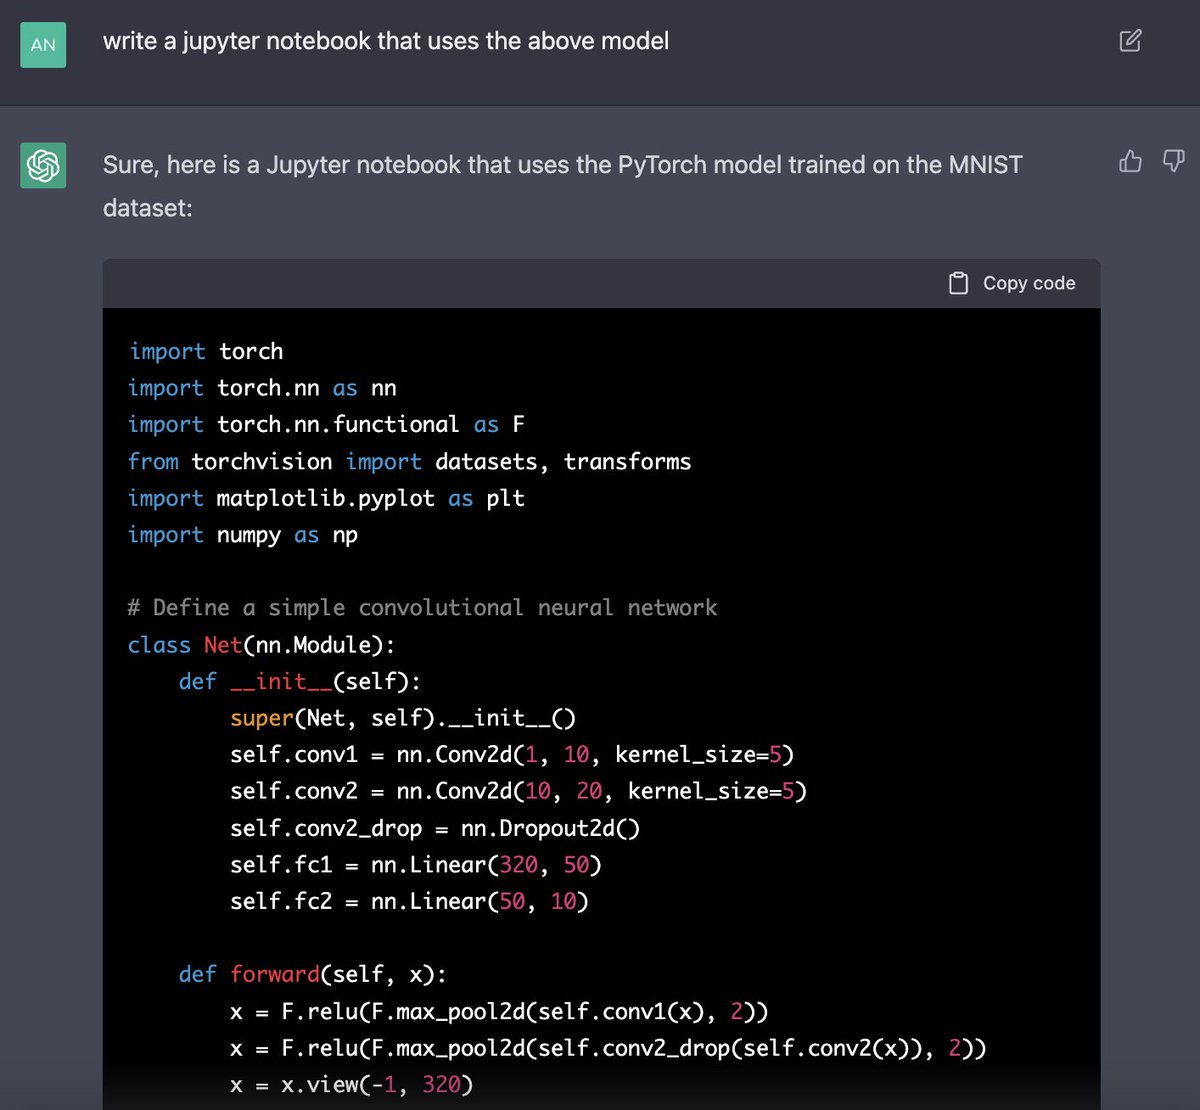Click the clipboard icon beside Copy code

pyautogui.click(x=958, y=283)
